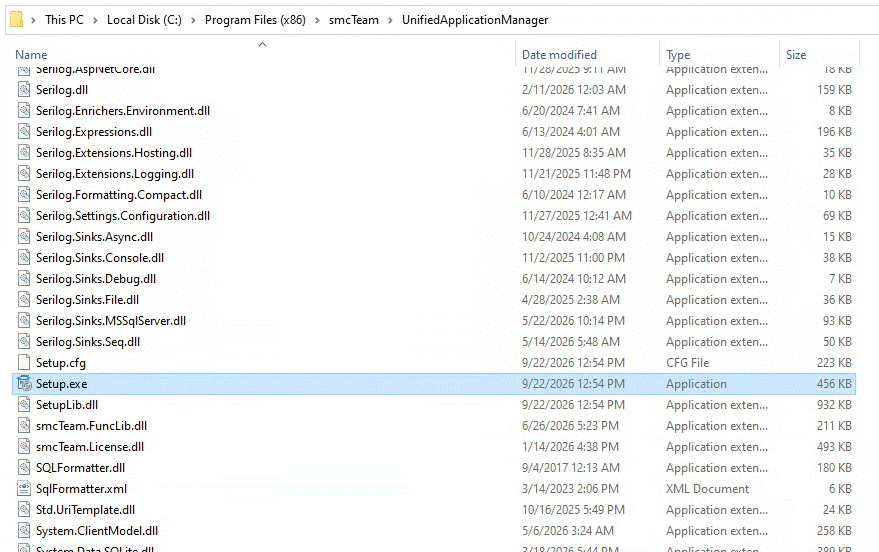Select the SetupLib.dll file name
This screenshot has width=879, height=552.
67,405
